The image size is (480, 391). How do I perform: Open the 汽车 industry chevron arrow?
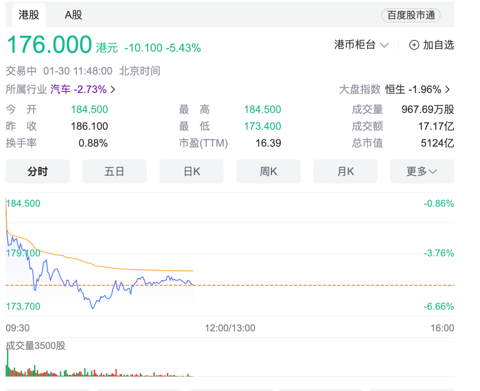coord(113,89)
